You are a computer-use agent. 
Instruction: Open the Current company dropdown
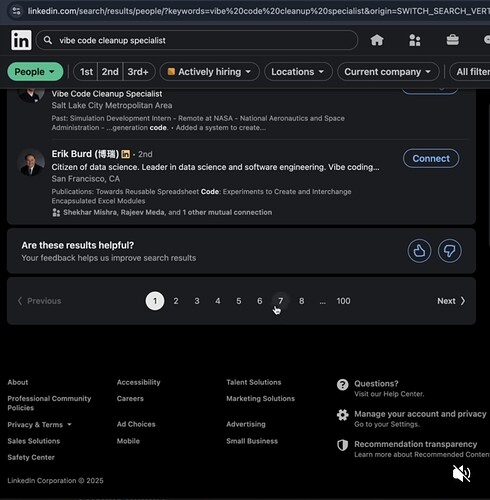pos(388,72)
